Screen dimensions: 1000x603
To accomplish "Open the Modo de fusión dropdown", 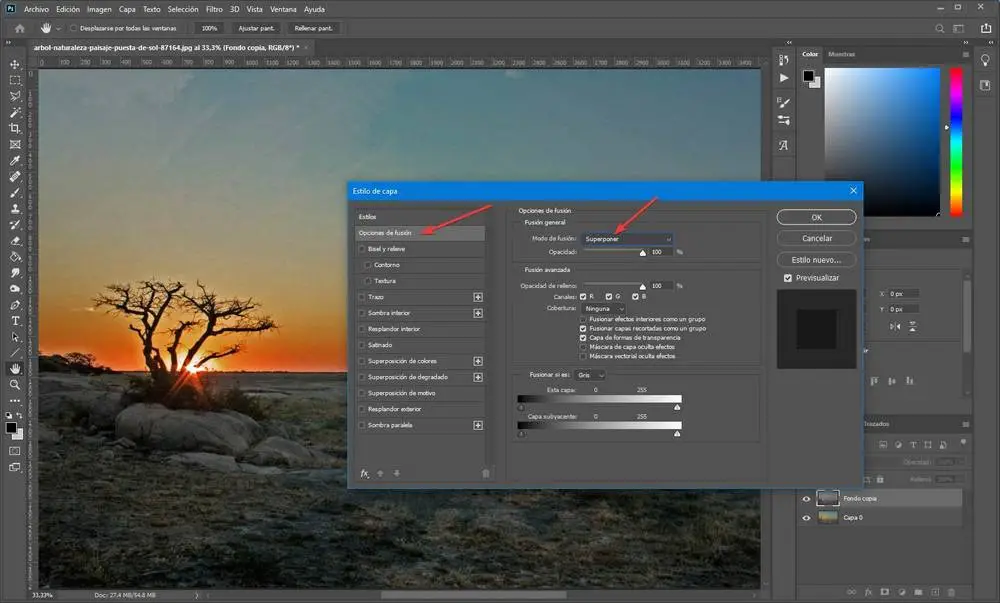I will [628, 239].
